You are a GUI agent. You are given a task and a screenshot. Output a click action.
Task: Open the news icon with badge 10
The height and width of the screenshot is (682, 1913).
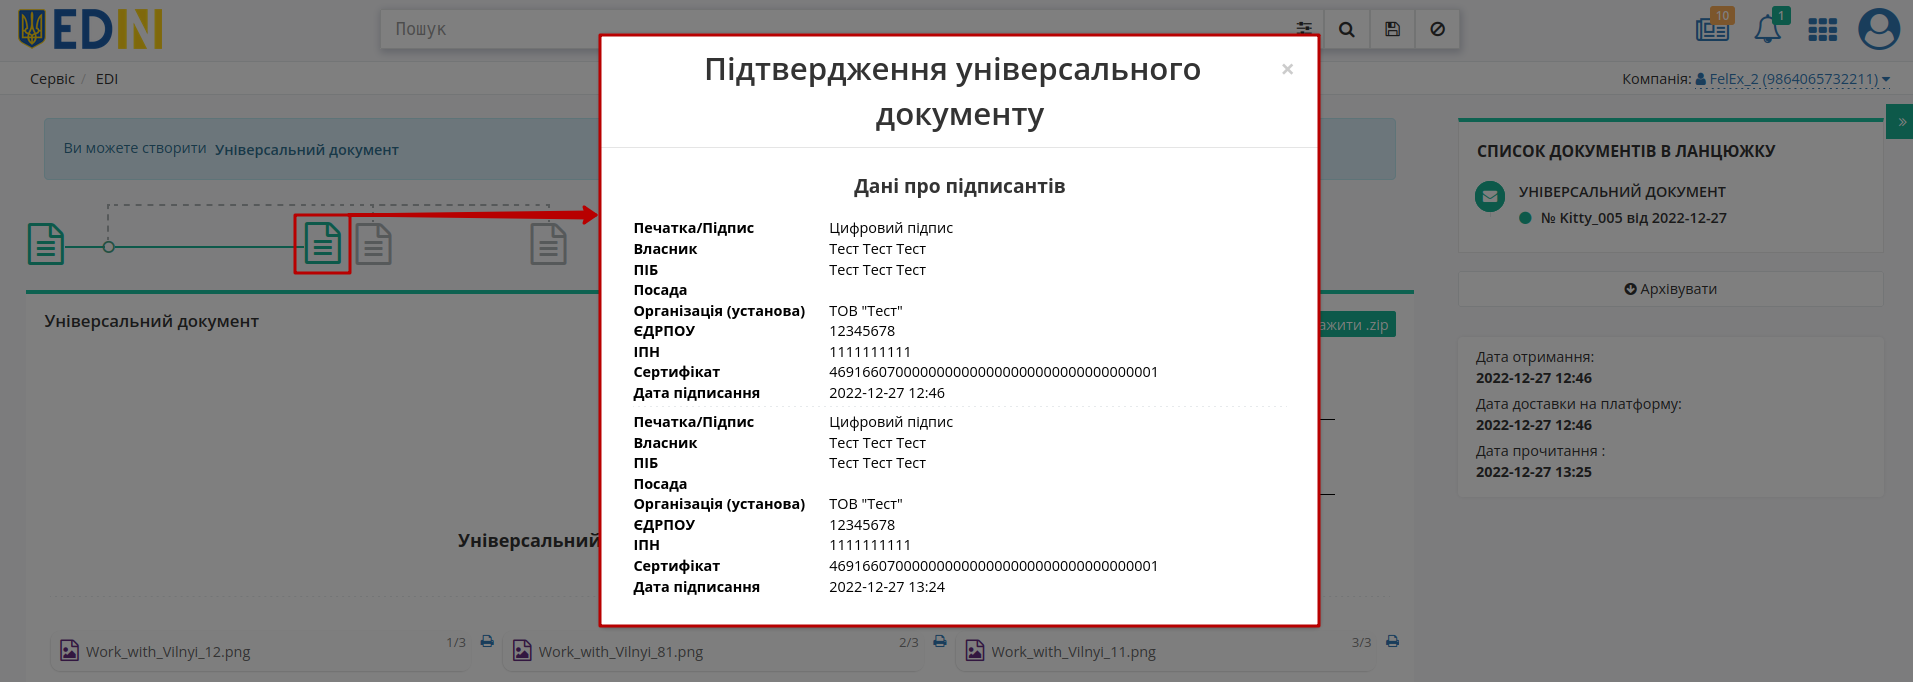pyautogui.click(x=1713, y=28)
